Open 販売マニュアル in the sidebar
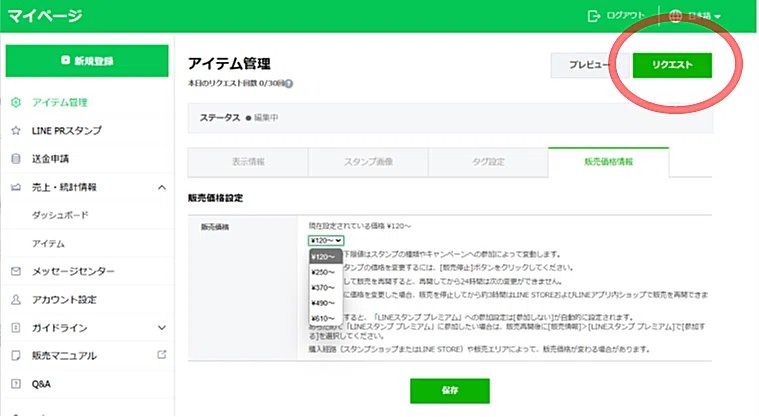This screenshot has height=417, width=759. 64,355
